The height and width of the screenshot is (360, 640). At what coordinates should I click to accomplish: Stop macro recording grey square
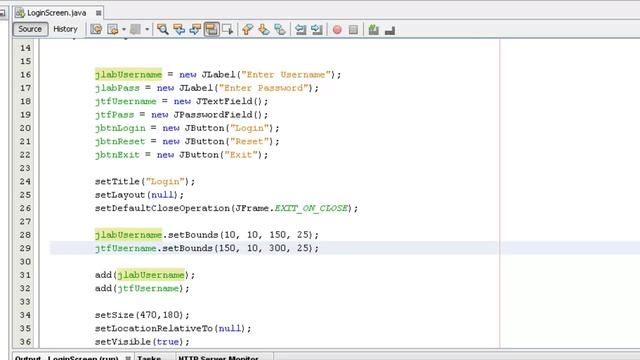[353, 30]
